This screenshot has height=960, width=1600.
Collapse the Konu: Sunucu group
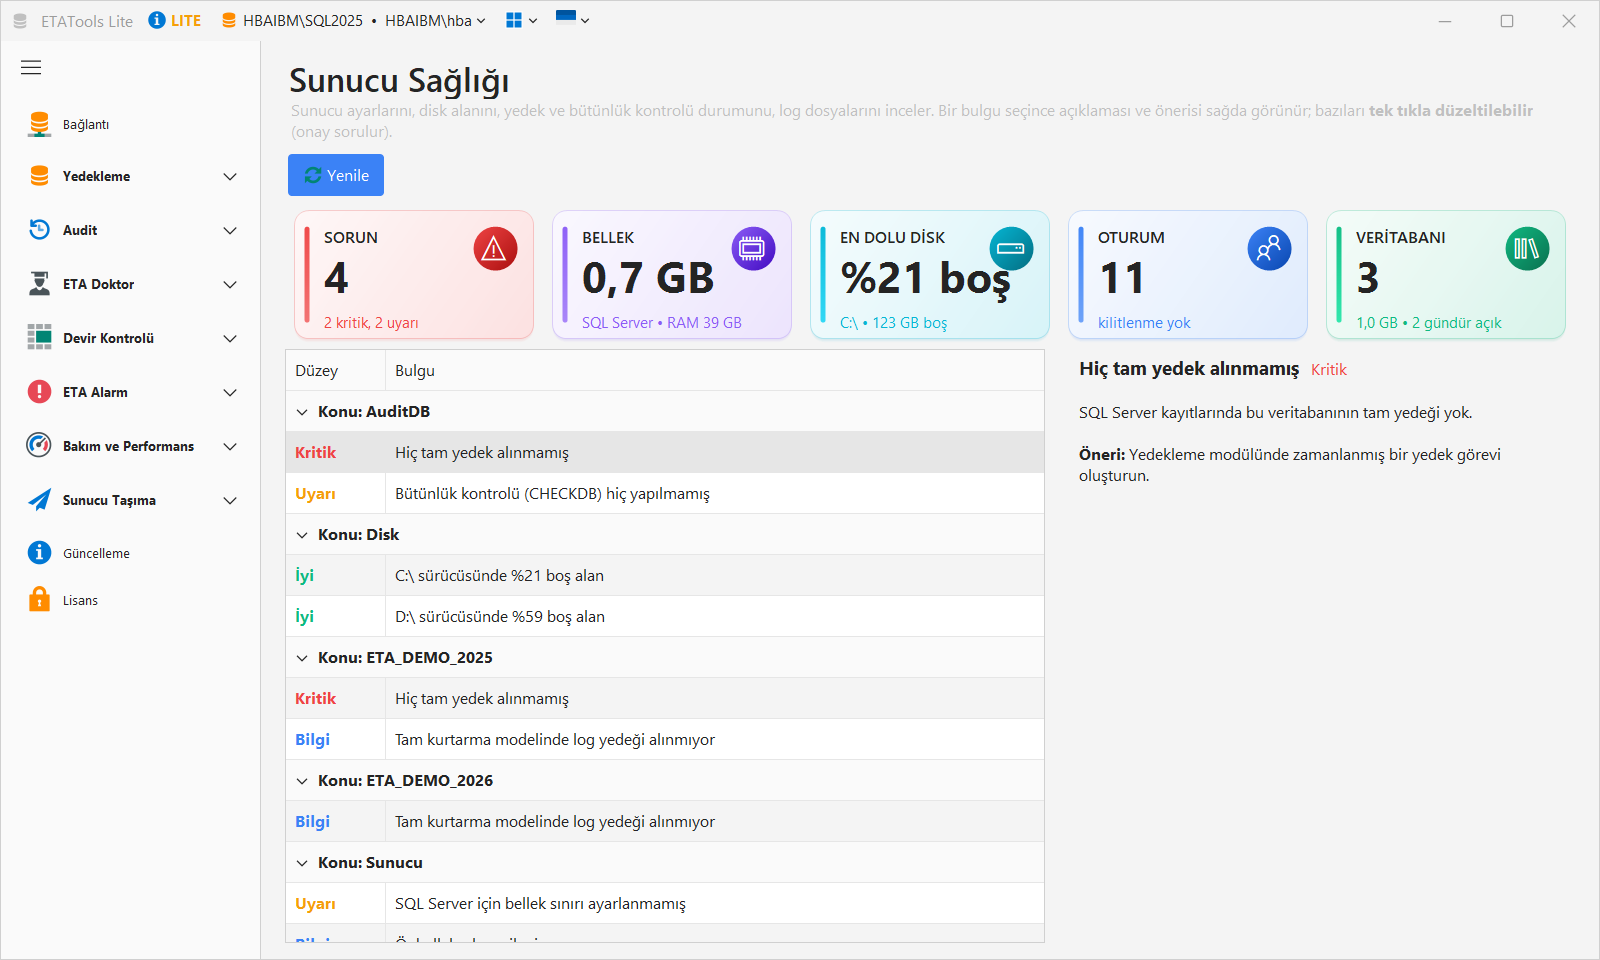[302, 863]
